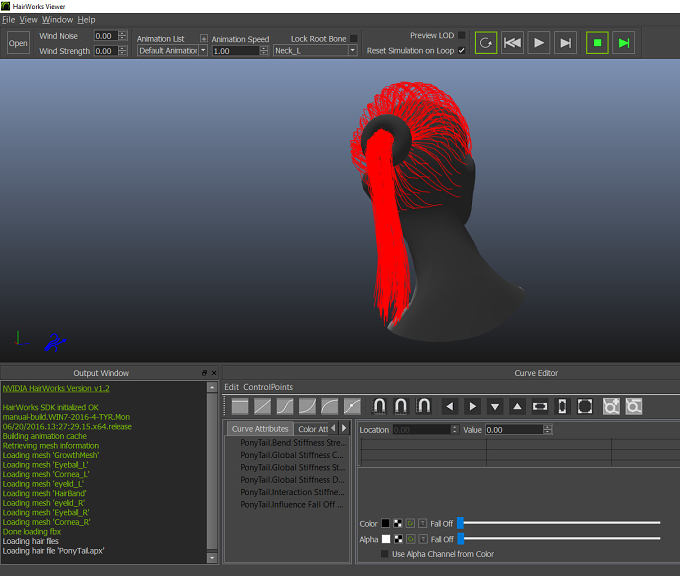680x576 pixels.
Task: Select the ease-out curve preset
Action: tap(330, 406)
